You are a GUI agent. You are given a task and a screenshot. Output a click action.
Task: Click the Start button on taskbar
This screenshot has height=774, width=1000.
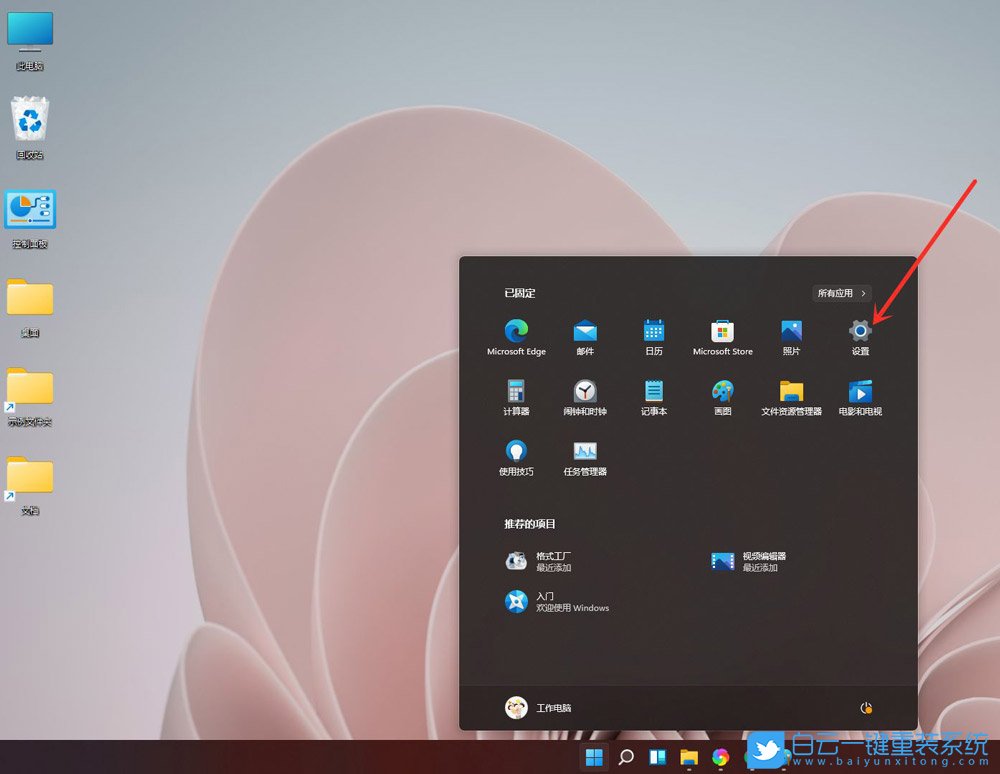594,757
